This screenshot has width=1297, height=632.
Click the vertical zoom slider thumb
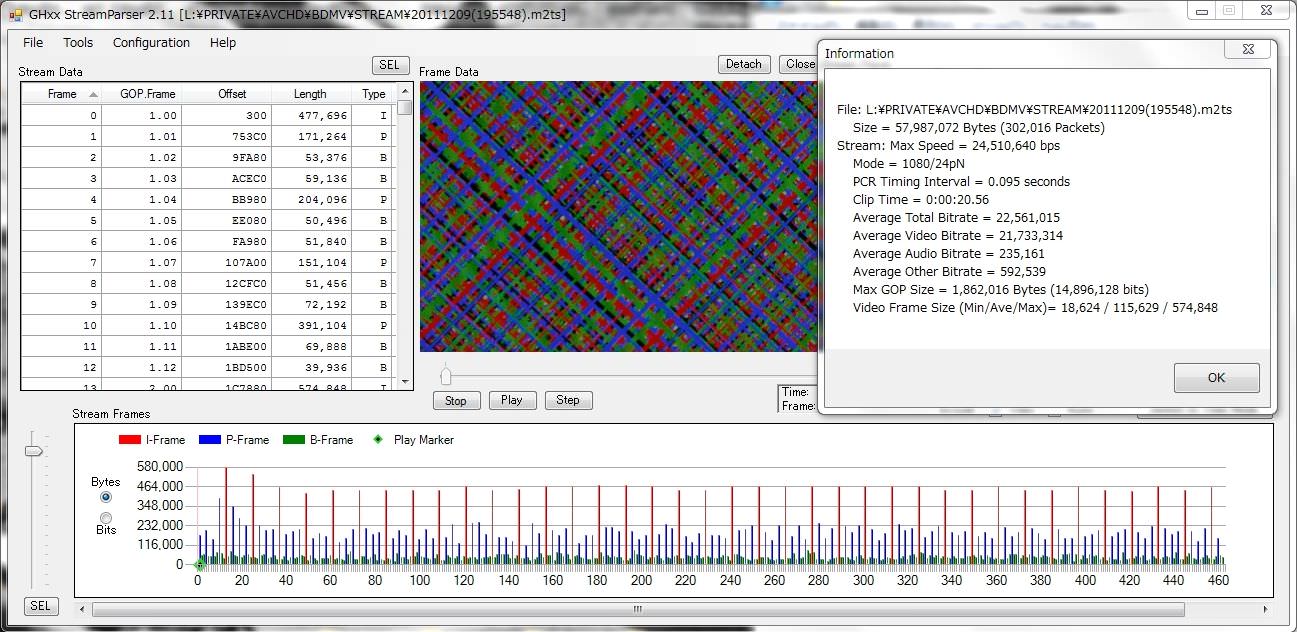(x=34, y=451)
